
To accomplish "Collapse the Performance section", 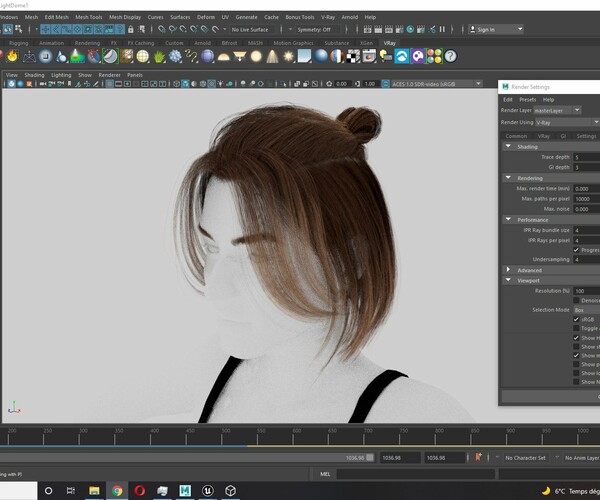I will (508, 220).
